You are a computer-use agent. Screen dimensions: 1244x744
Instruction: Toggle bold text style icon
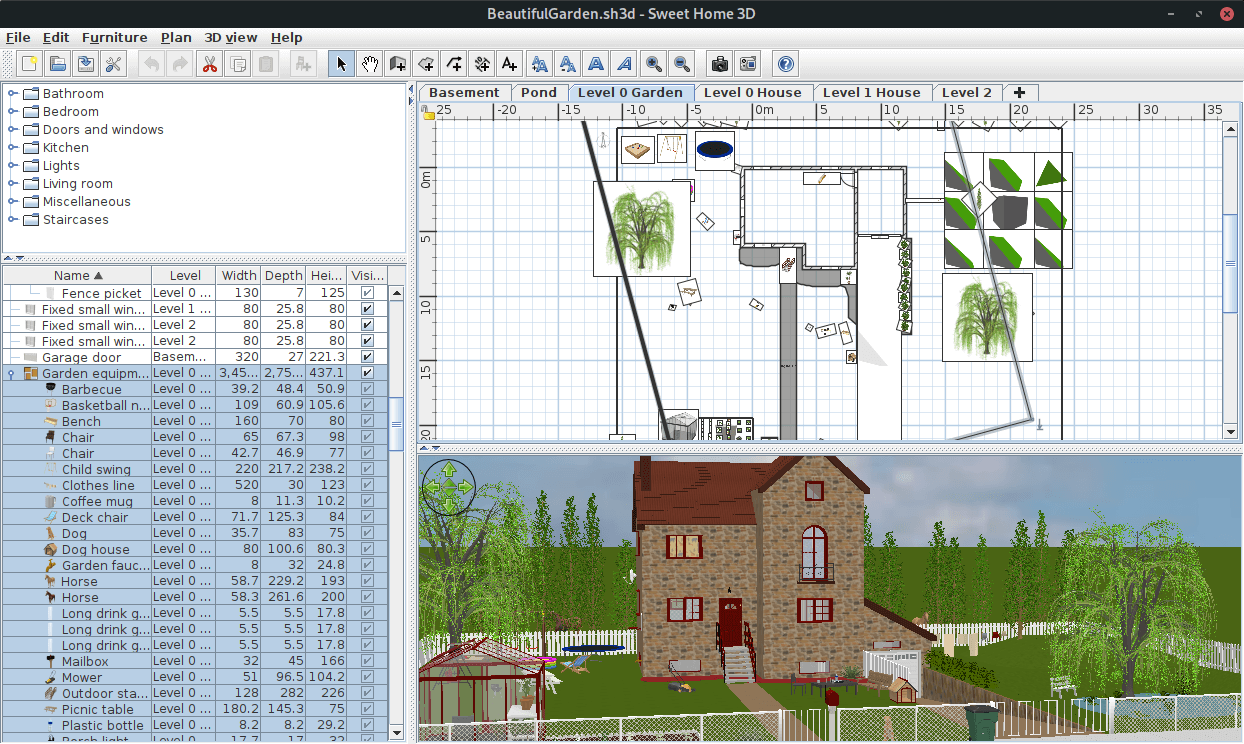(x=596, y=64)
